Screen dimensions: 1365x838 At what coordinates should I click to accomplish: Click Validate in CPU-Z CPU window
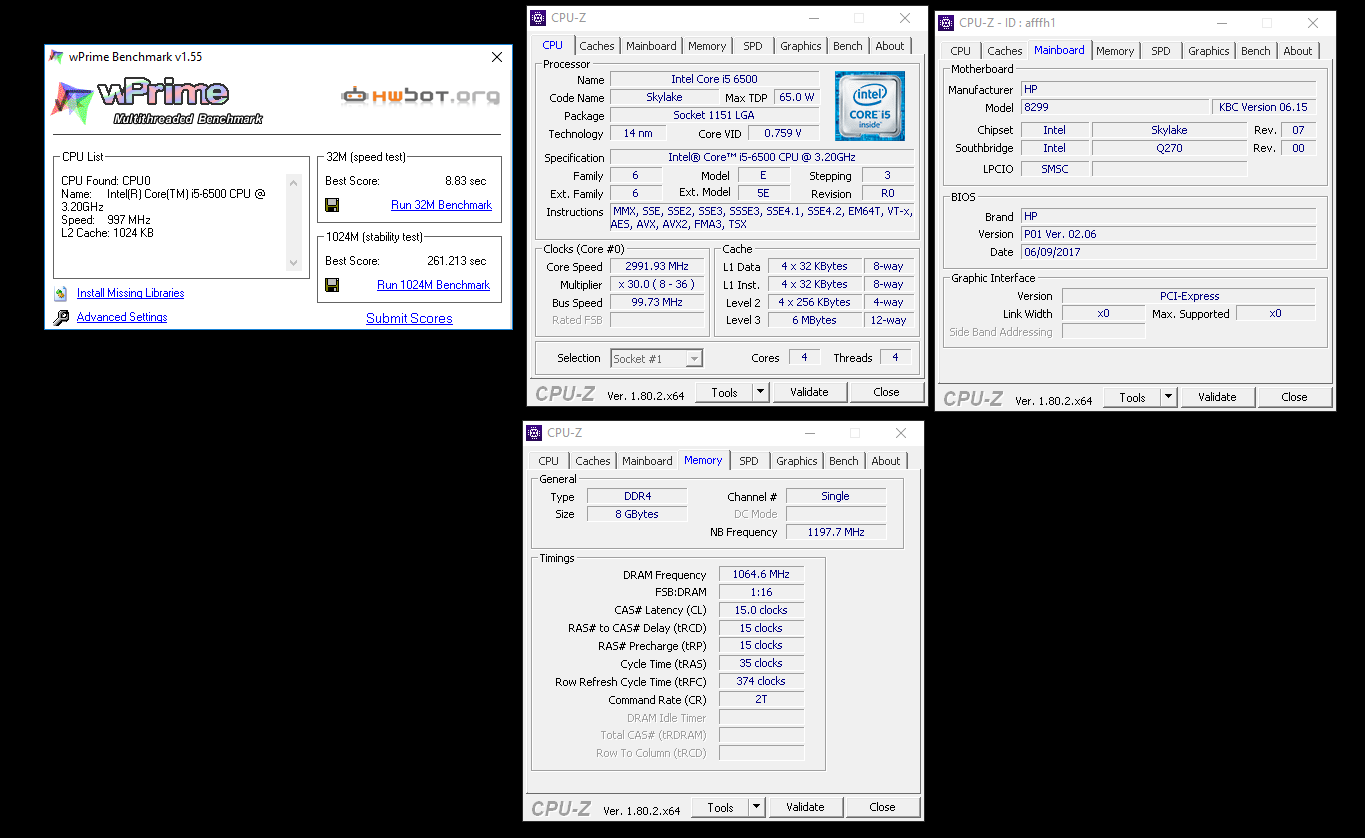tap(809, 392)
